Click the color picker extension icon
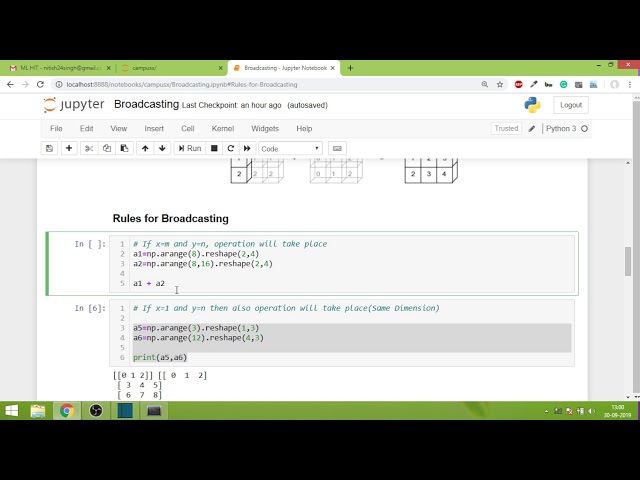Image resolution: width=640 pixels, height=480 pixels. pos(533,84)
